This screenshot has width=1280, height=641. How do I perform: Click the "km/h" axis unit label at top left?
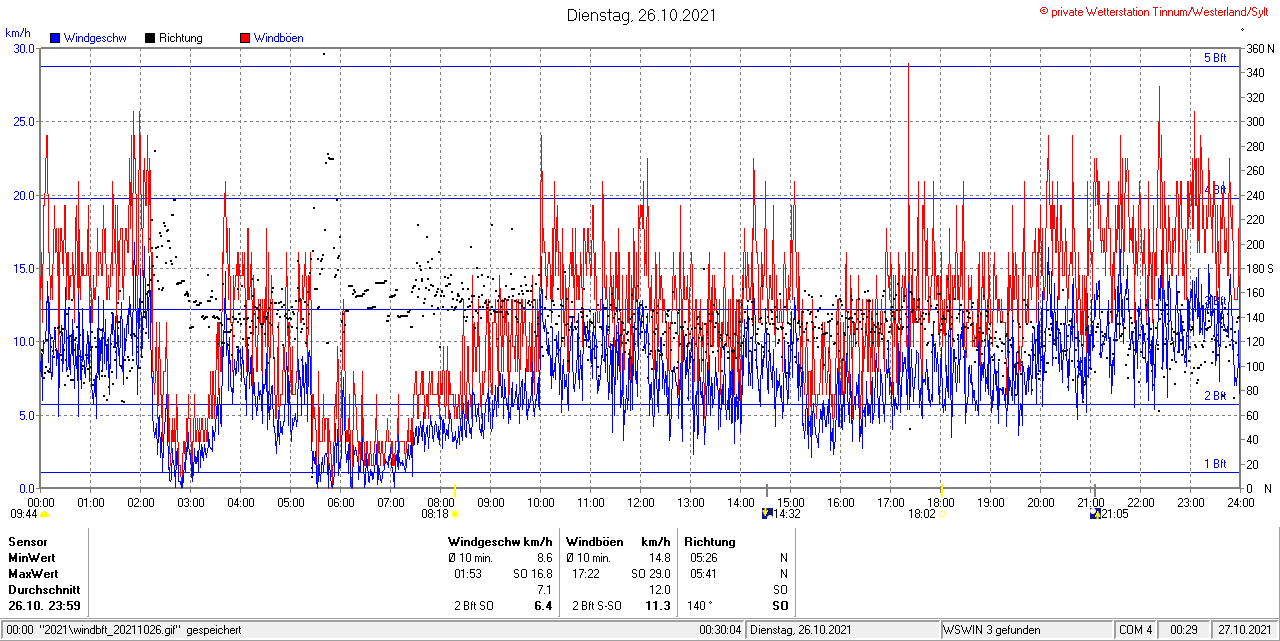pos(18,33)
